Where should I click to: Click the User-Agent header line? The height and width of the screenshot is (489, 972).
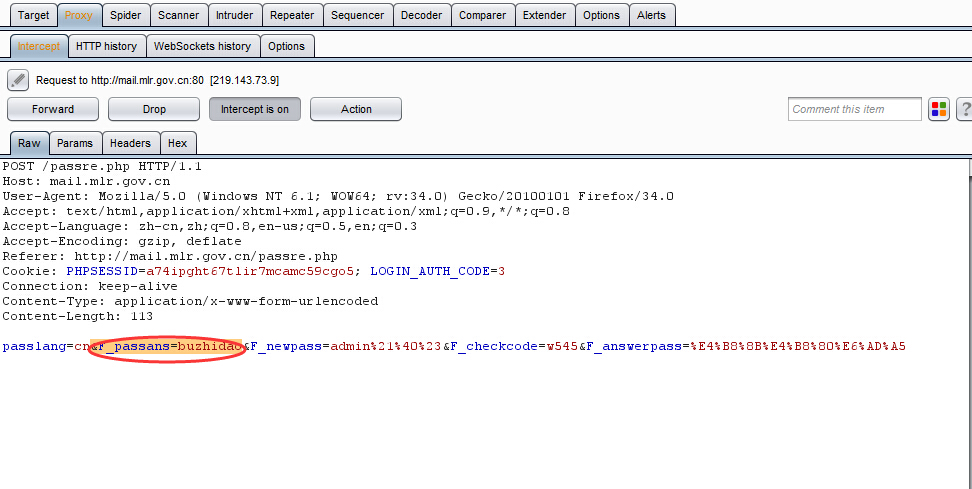pos(338,196)
